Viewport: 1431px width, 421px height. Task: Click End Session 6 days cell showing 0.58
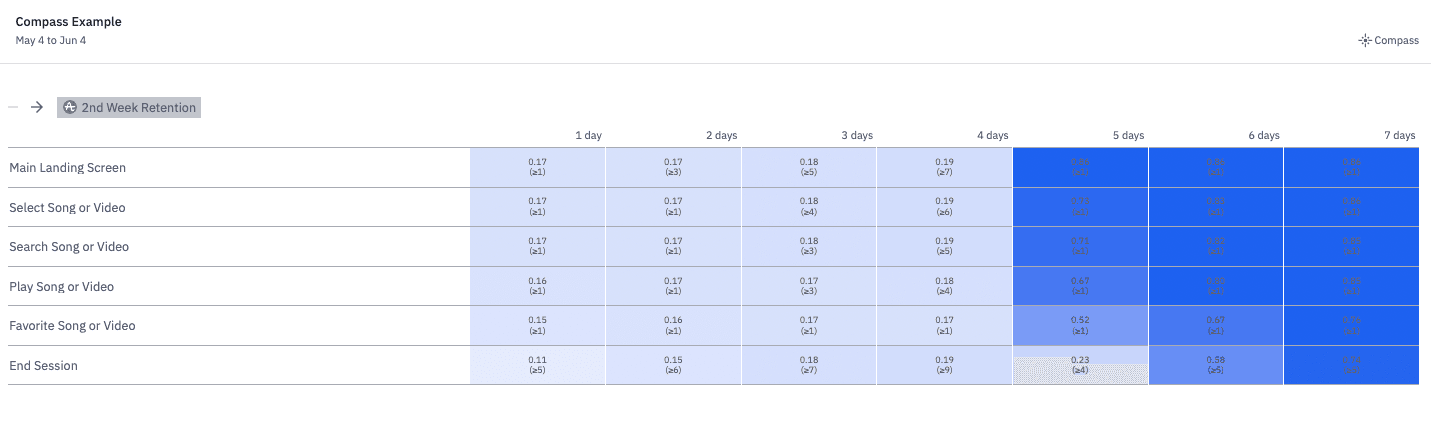pyautogui.click(x=1215, y=366)
